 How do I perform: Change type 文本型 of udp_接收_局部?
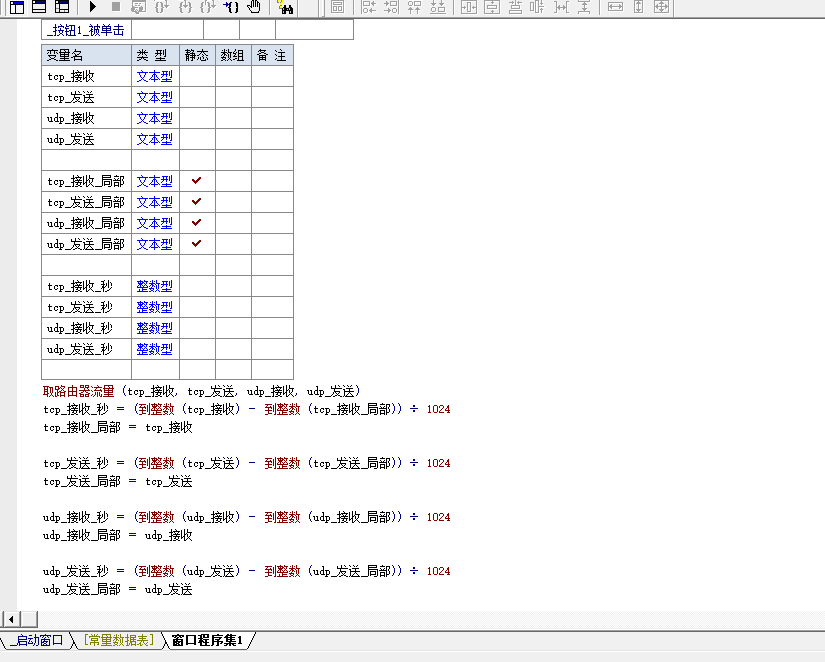point(154,223)
